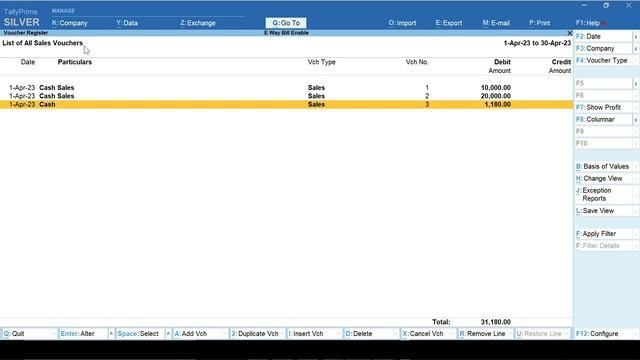This screenshot has height=360, width=640.
Task: Click the 10,000.00 debit amount
Action: pos(496,87)
